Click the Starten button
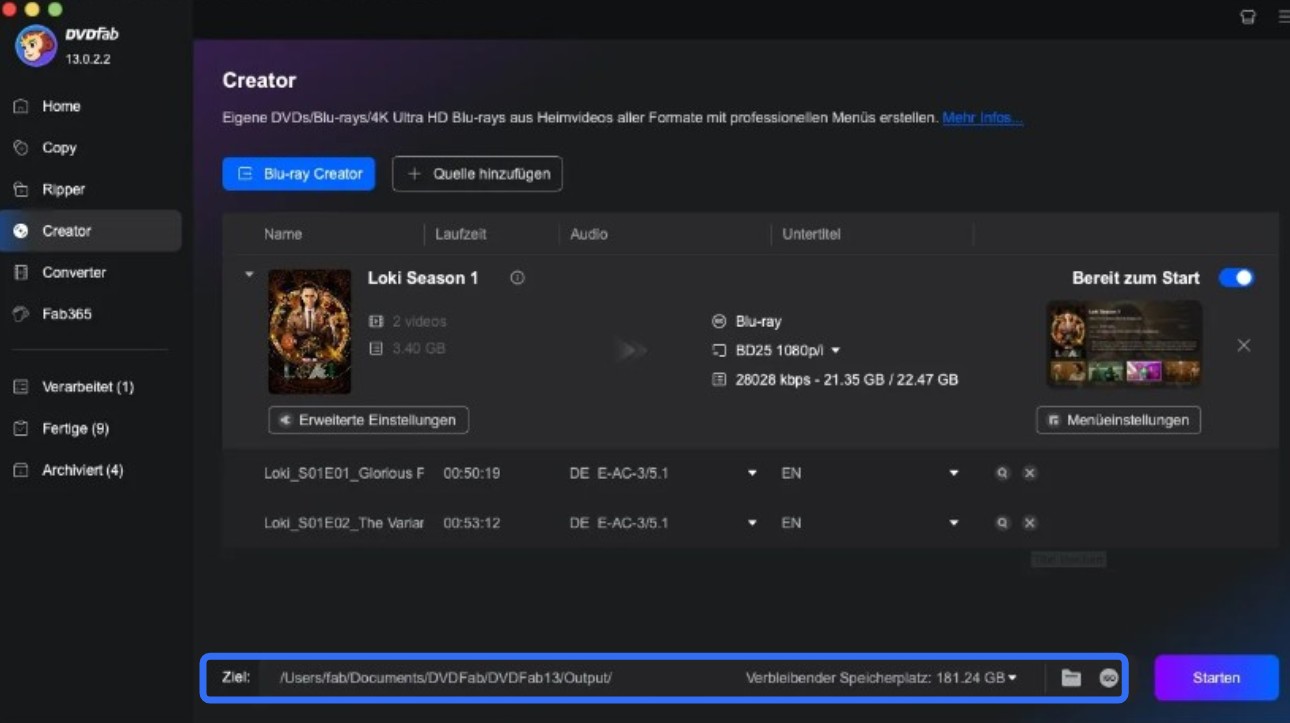The image size is (1290, 723). pos(1216,678)
